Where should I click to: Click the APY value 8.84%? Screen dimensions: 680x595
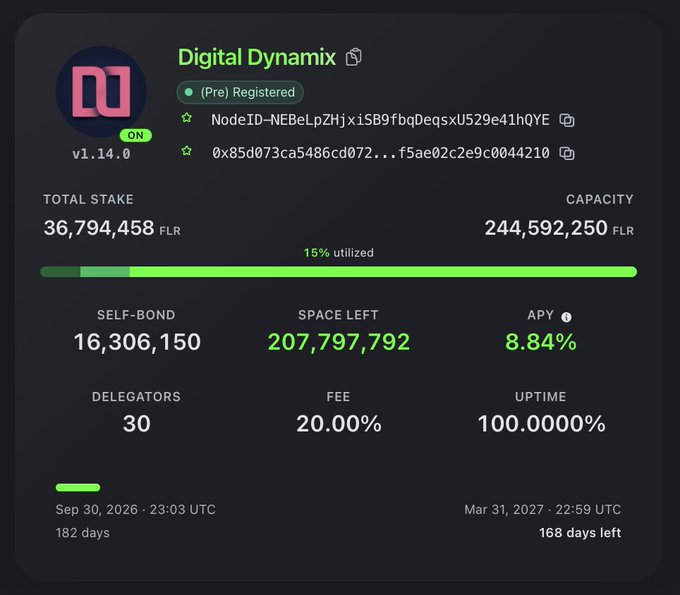(x=541, y=342)
